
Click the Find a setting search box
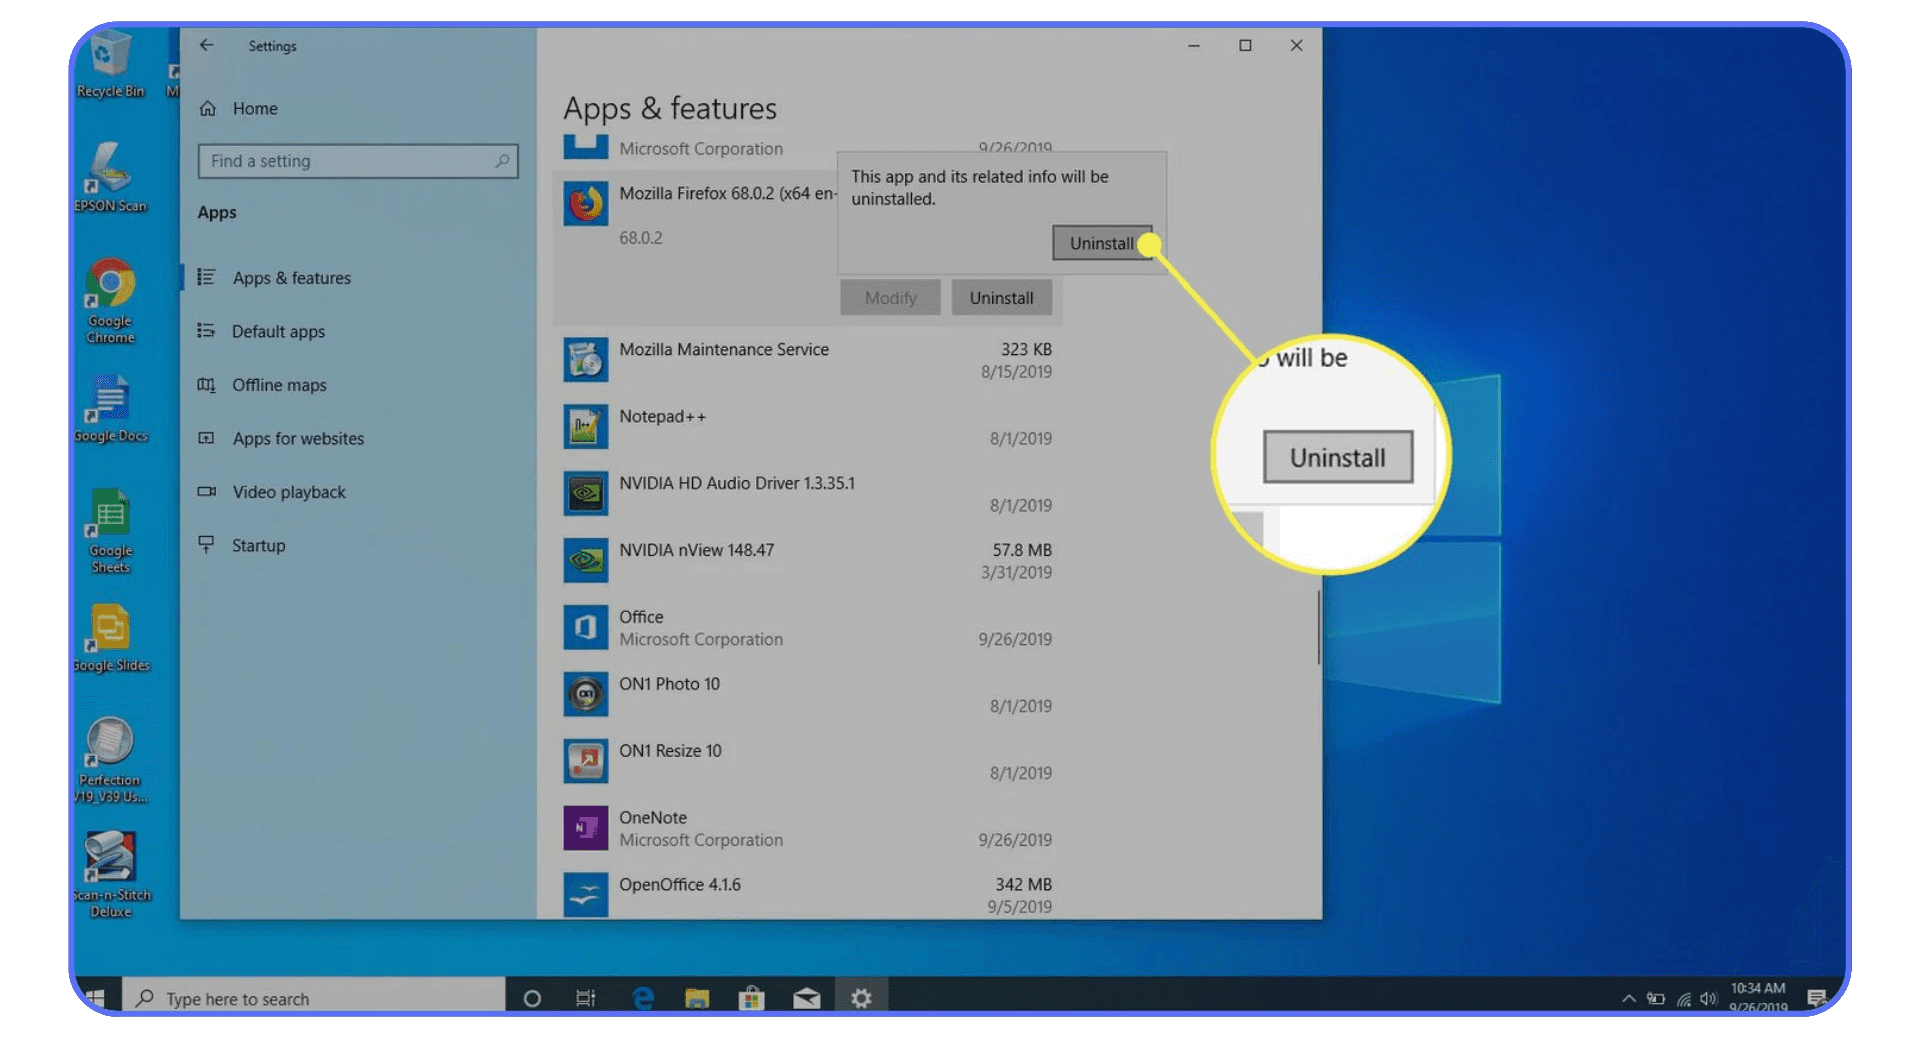[x=357, y=160]
